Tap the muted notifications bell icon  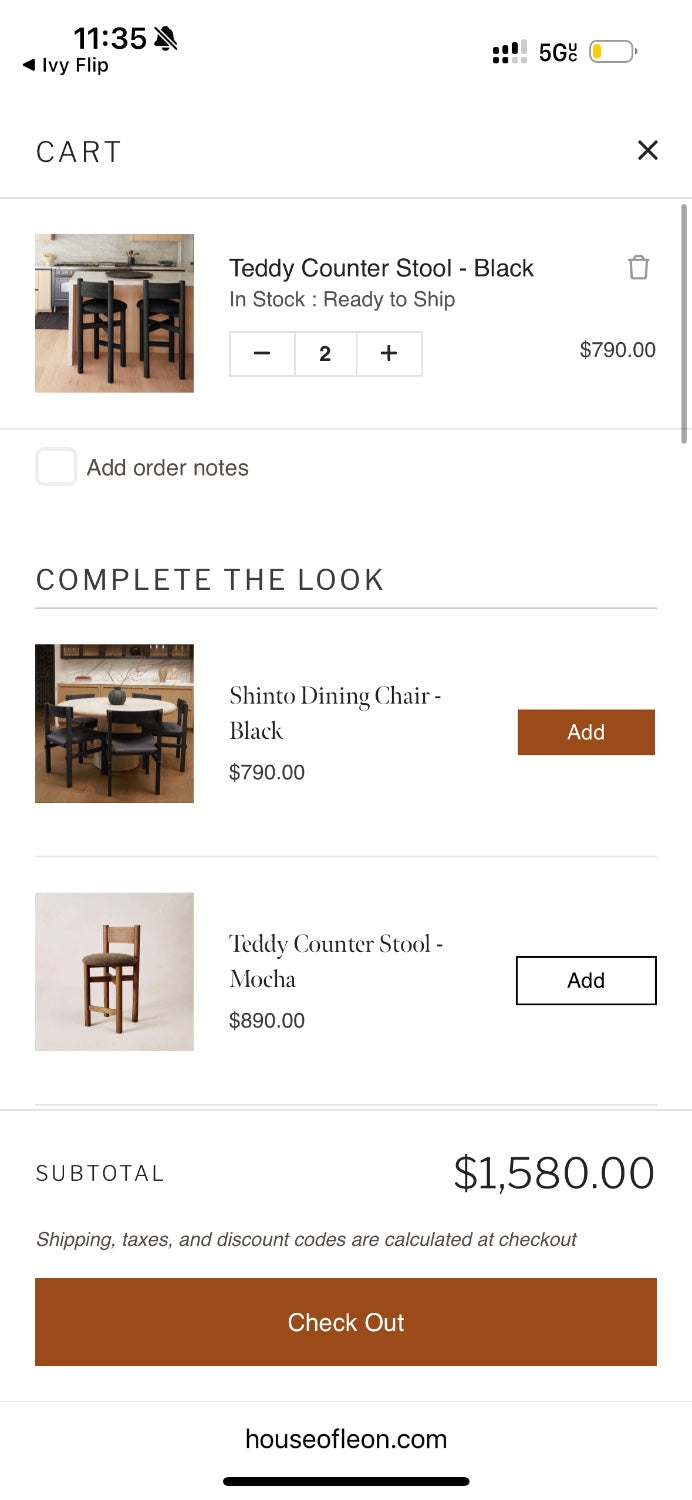163,38
